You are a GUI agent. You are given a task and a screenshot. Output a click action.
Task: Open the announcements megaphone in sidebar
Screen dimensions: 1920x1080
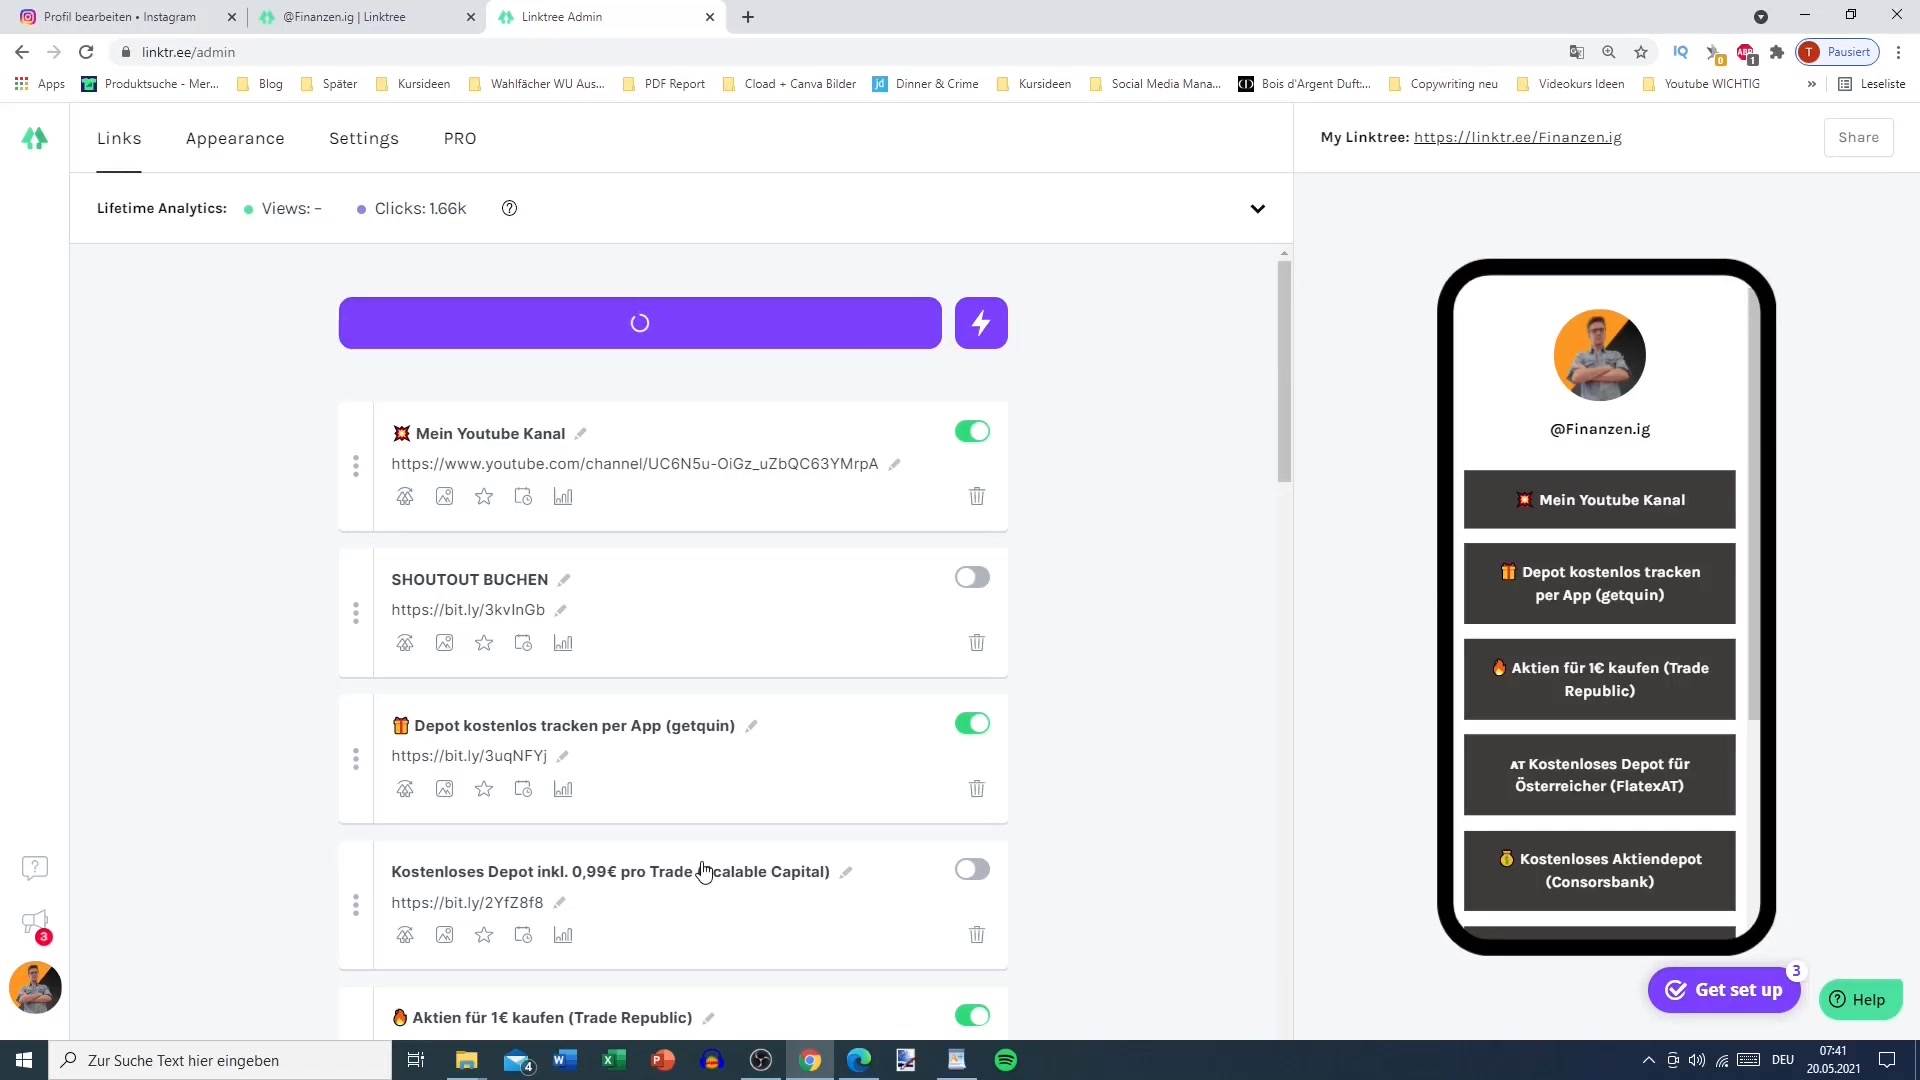point(35,922)
